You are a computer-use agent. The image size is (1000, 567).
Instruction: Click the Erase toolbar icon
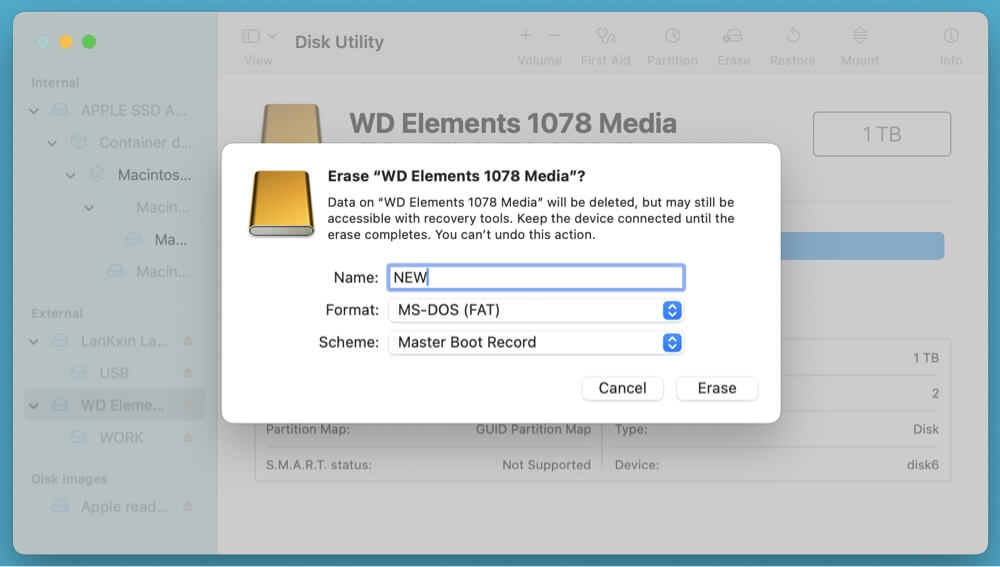pos(733,36)
